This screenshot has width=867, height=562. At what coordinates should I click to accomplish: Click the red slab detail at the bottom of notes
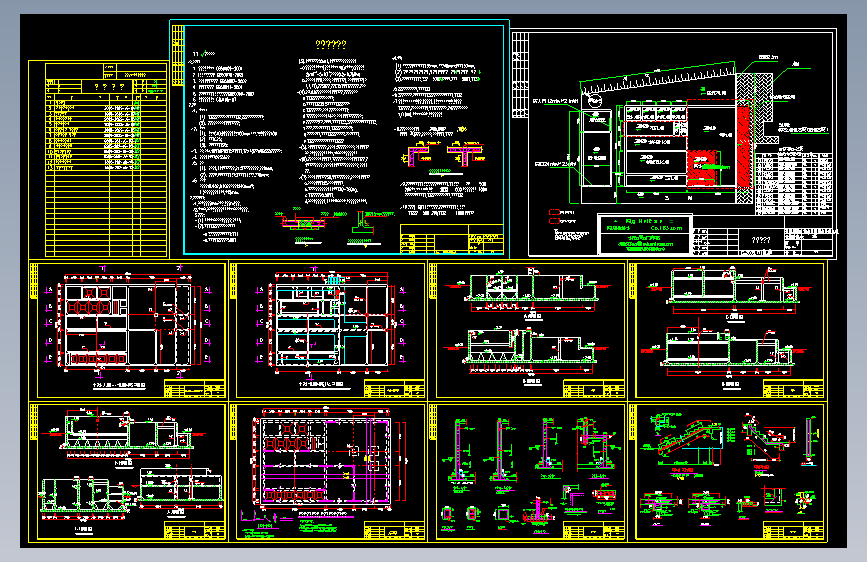coord(302,221)
